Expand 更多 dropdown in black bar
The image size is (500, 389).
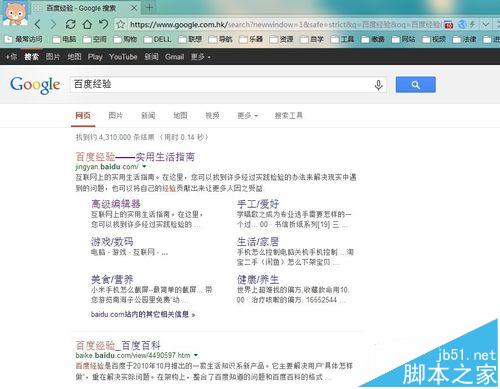(201, 57)
